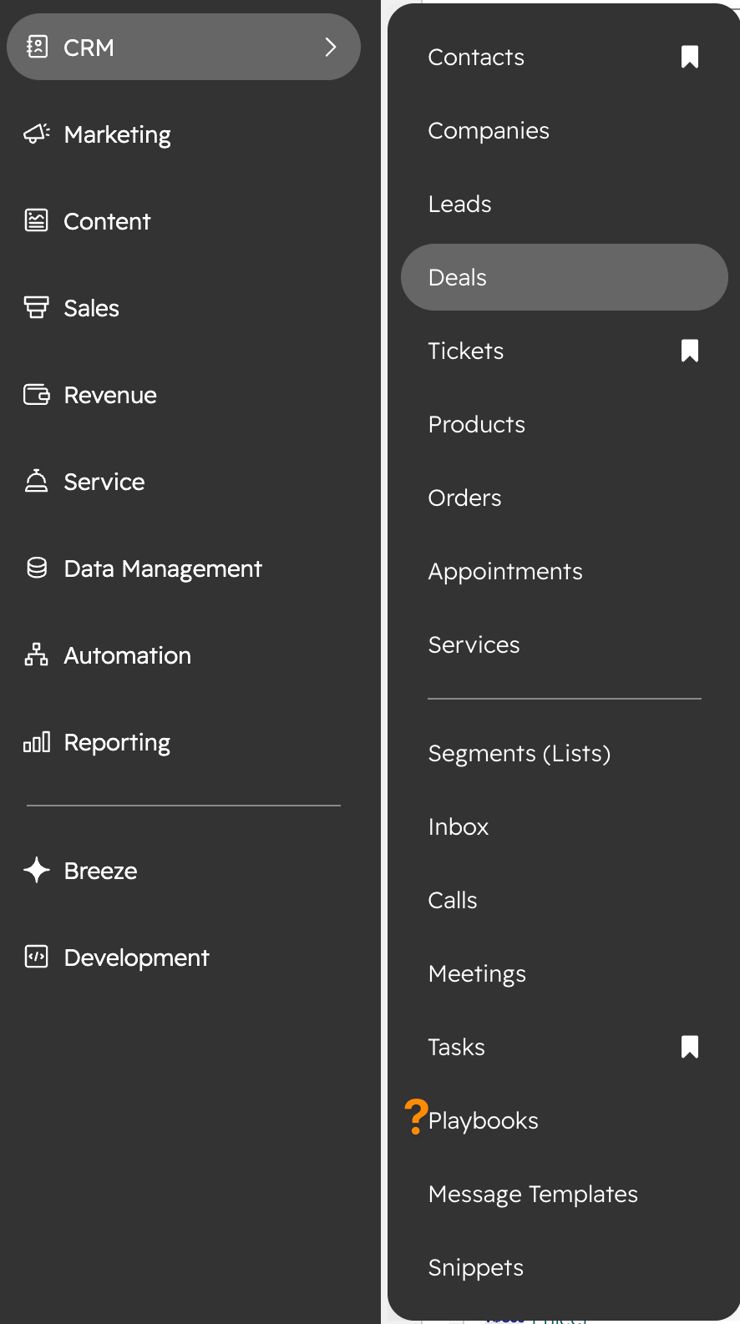Click the Sales storefront icon
Image resolution: width=740 pixels, height=1324 pixels.
tap(37, 308)
